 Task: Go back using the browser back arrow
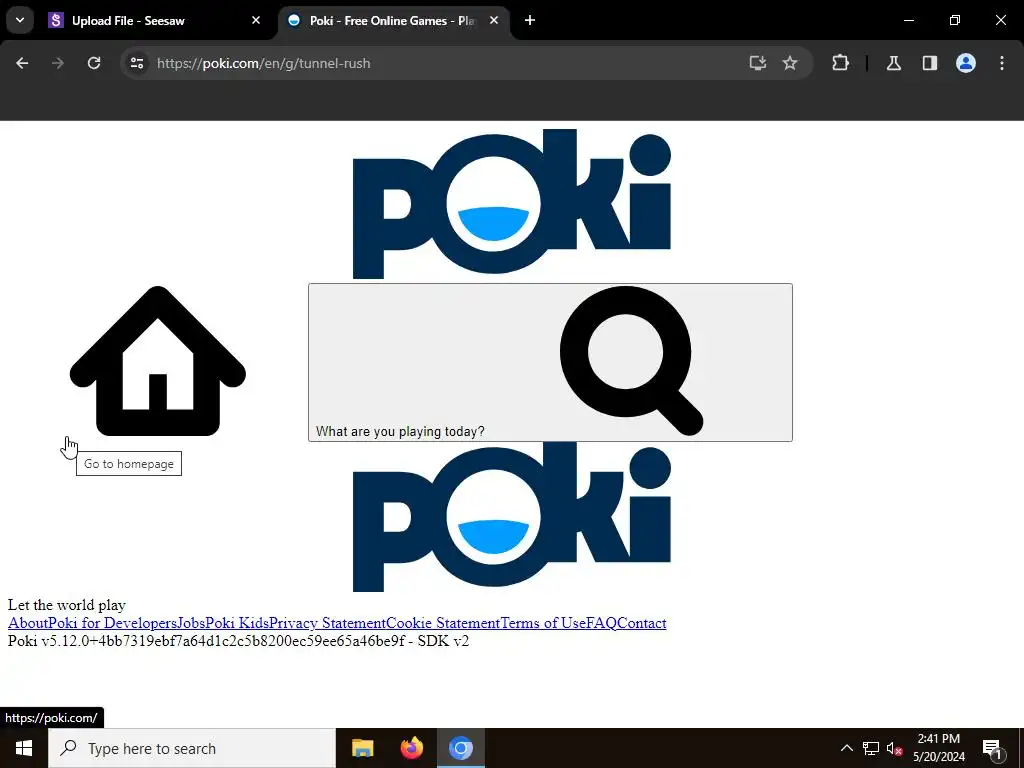(x=22, y=63)
